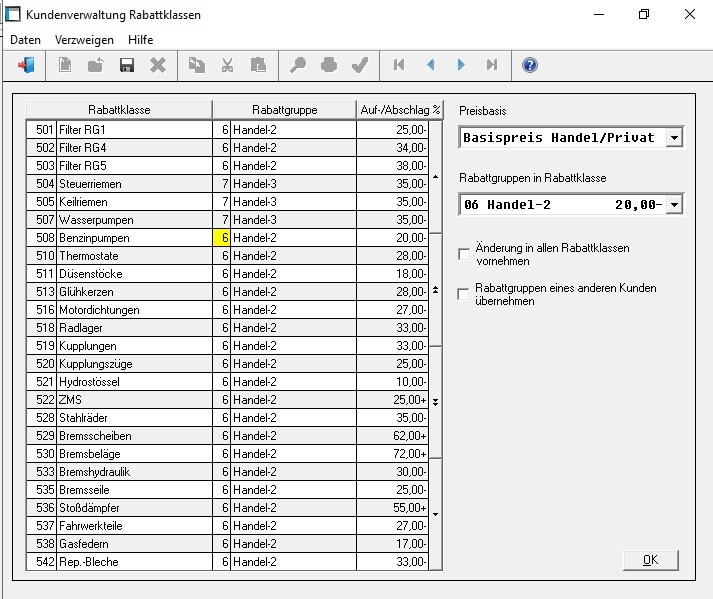
Task: Click the Bremshydraulik class cell
Action: click(134, 472)
